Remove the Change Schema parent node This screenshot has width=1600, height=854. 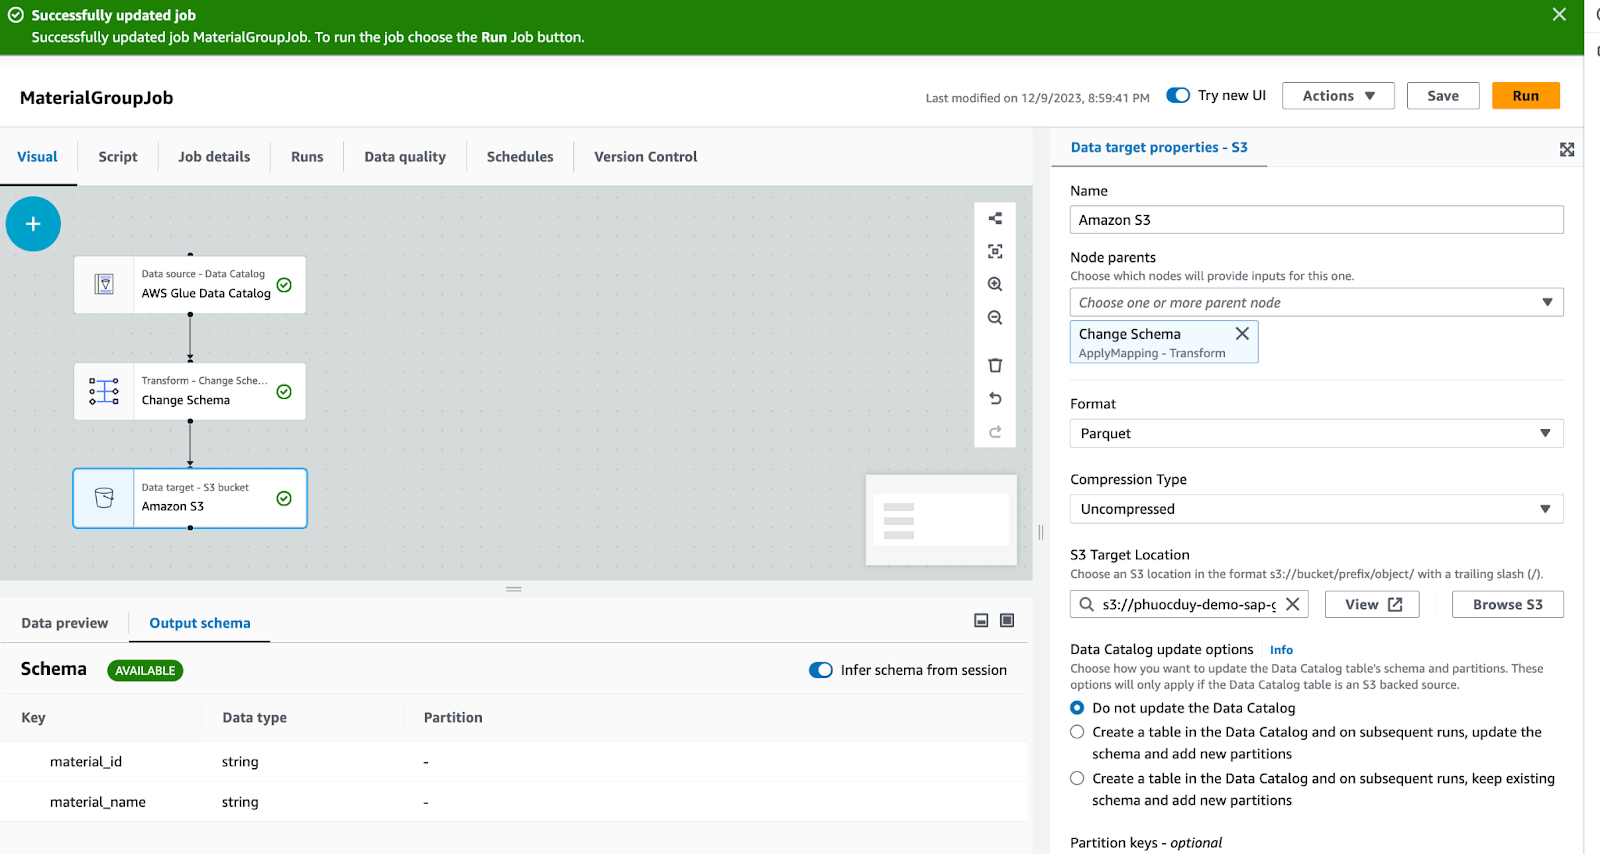click(1242, 333)
